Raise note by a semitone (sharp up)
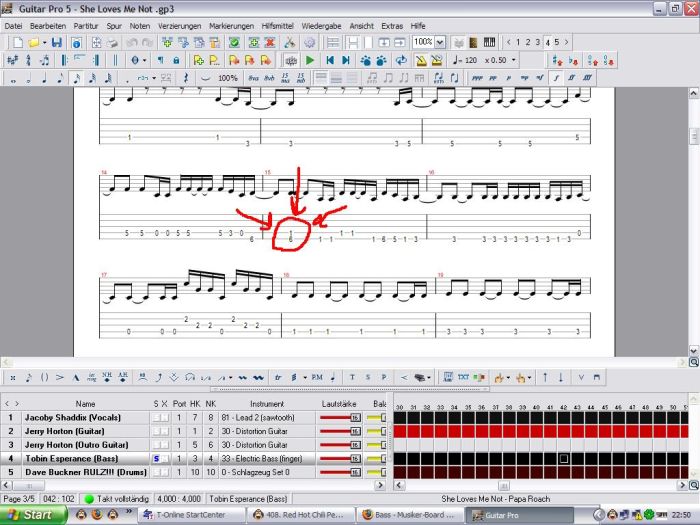The image size is (700, 525). (x=558, y=60)
